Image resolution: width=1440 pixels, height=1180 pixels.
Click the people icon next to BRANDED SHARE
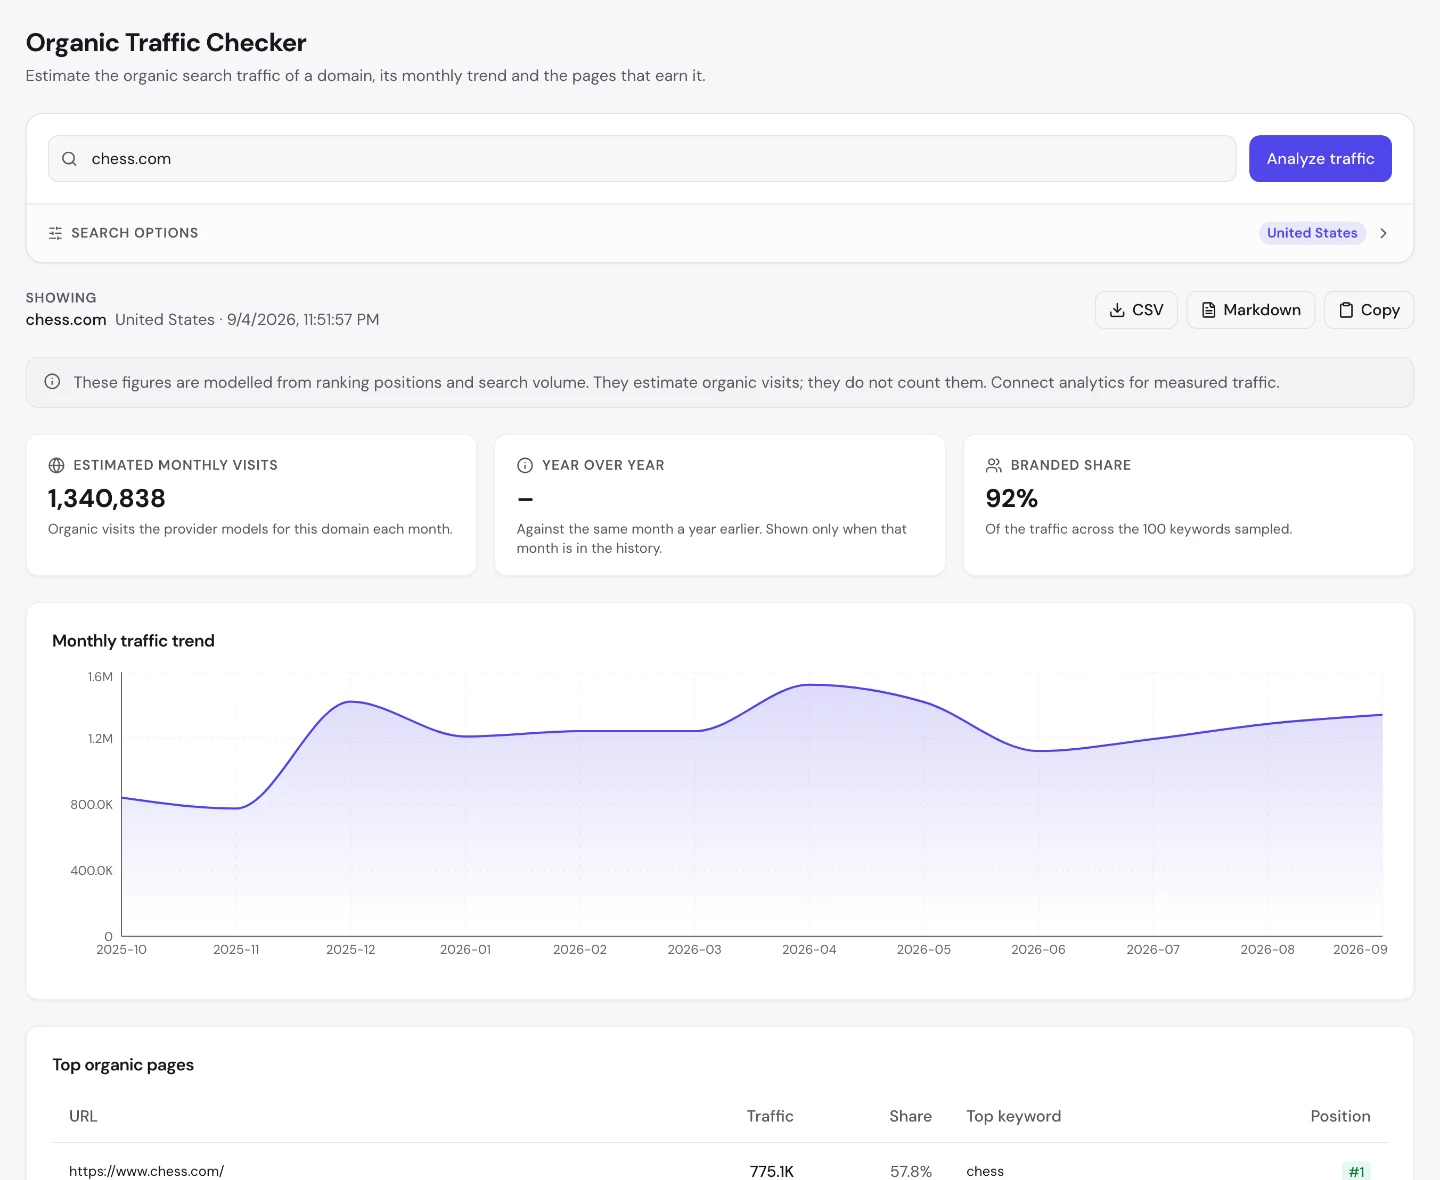pyautogui.click(x=994, y=465)
